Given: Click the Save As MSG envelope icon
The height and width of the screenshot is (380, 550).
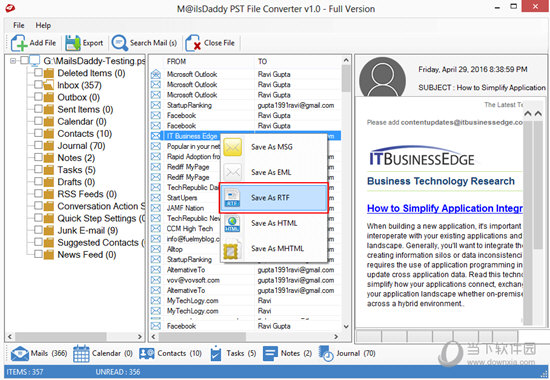Looking at the screenshot, I should pos(233,147).
